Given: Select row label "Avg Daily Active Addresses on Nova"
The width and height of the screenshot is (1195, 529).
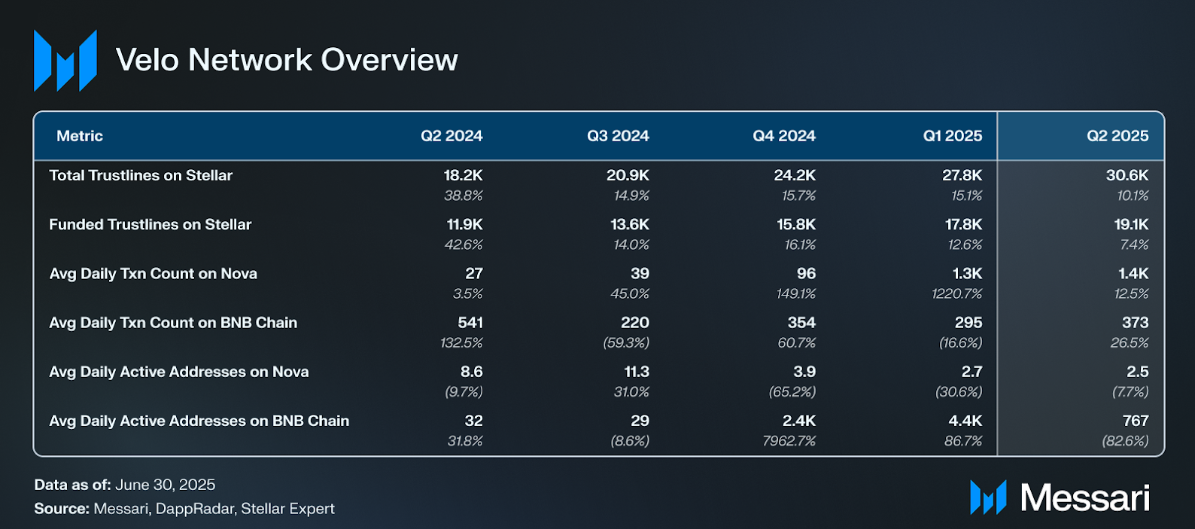Looking at the screenshot, I should [179, 372].
